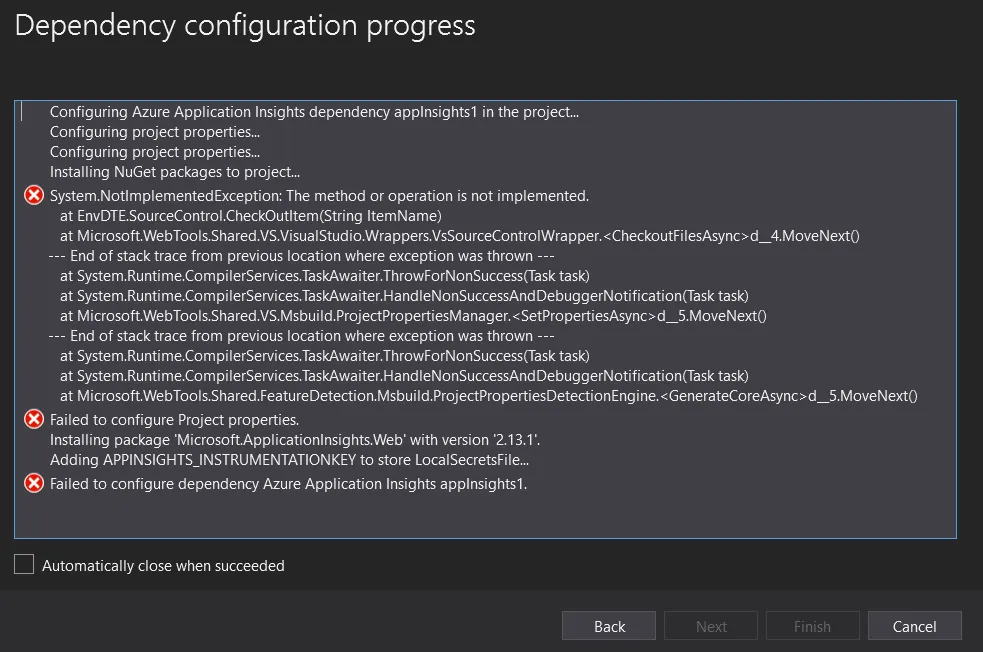983x652 pixels.
Task: Click the 'Automatically close when succeeded' label
Action: click(x=163, y=566)
